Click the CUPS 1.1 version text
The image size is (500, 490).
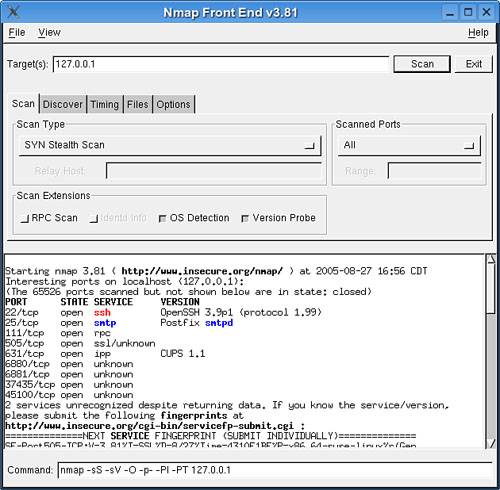click(183, 354)
